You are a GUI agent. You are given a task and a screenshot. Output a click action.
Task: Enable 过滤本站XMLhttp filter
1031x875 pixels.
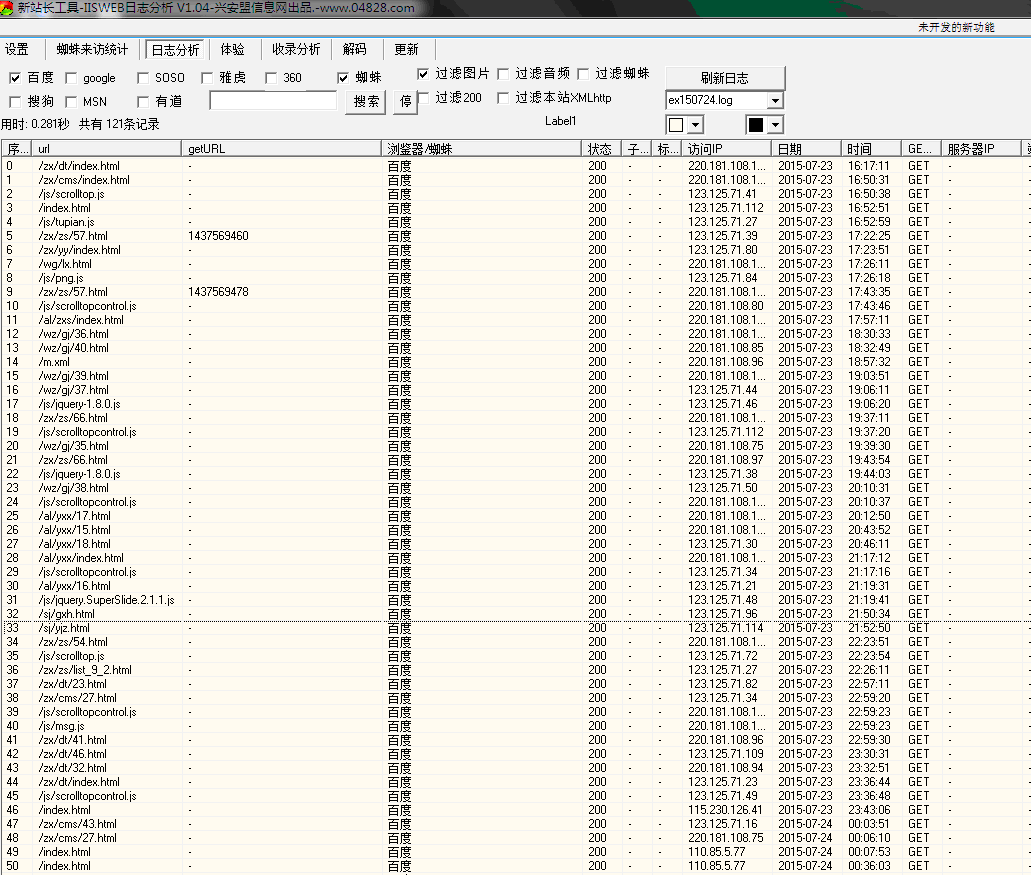[503, 98]
